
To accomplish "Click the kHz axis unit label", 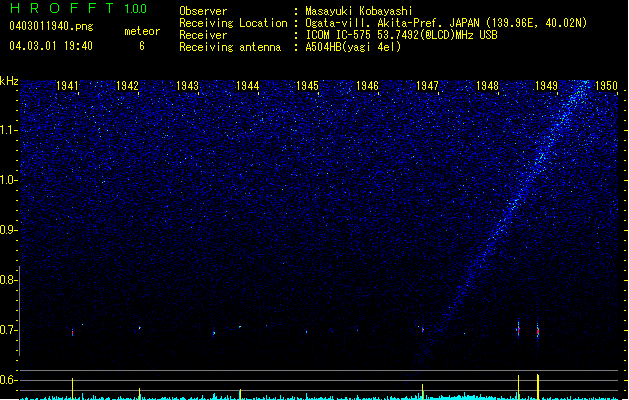I will pos(9,81).
